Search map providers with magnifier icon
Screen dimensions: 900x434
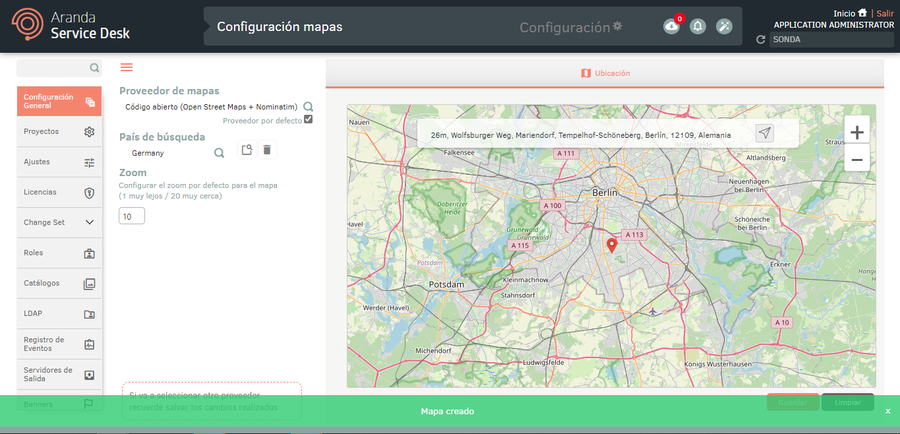point(308,107)
